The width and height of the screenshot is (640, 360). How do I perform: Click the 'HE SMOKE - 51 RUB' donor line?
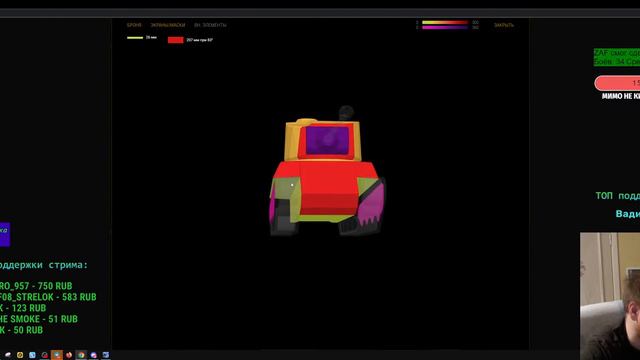pyautogui.click(x=39, y=319)
